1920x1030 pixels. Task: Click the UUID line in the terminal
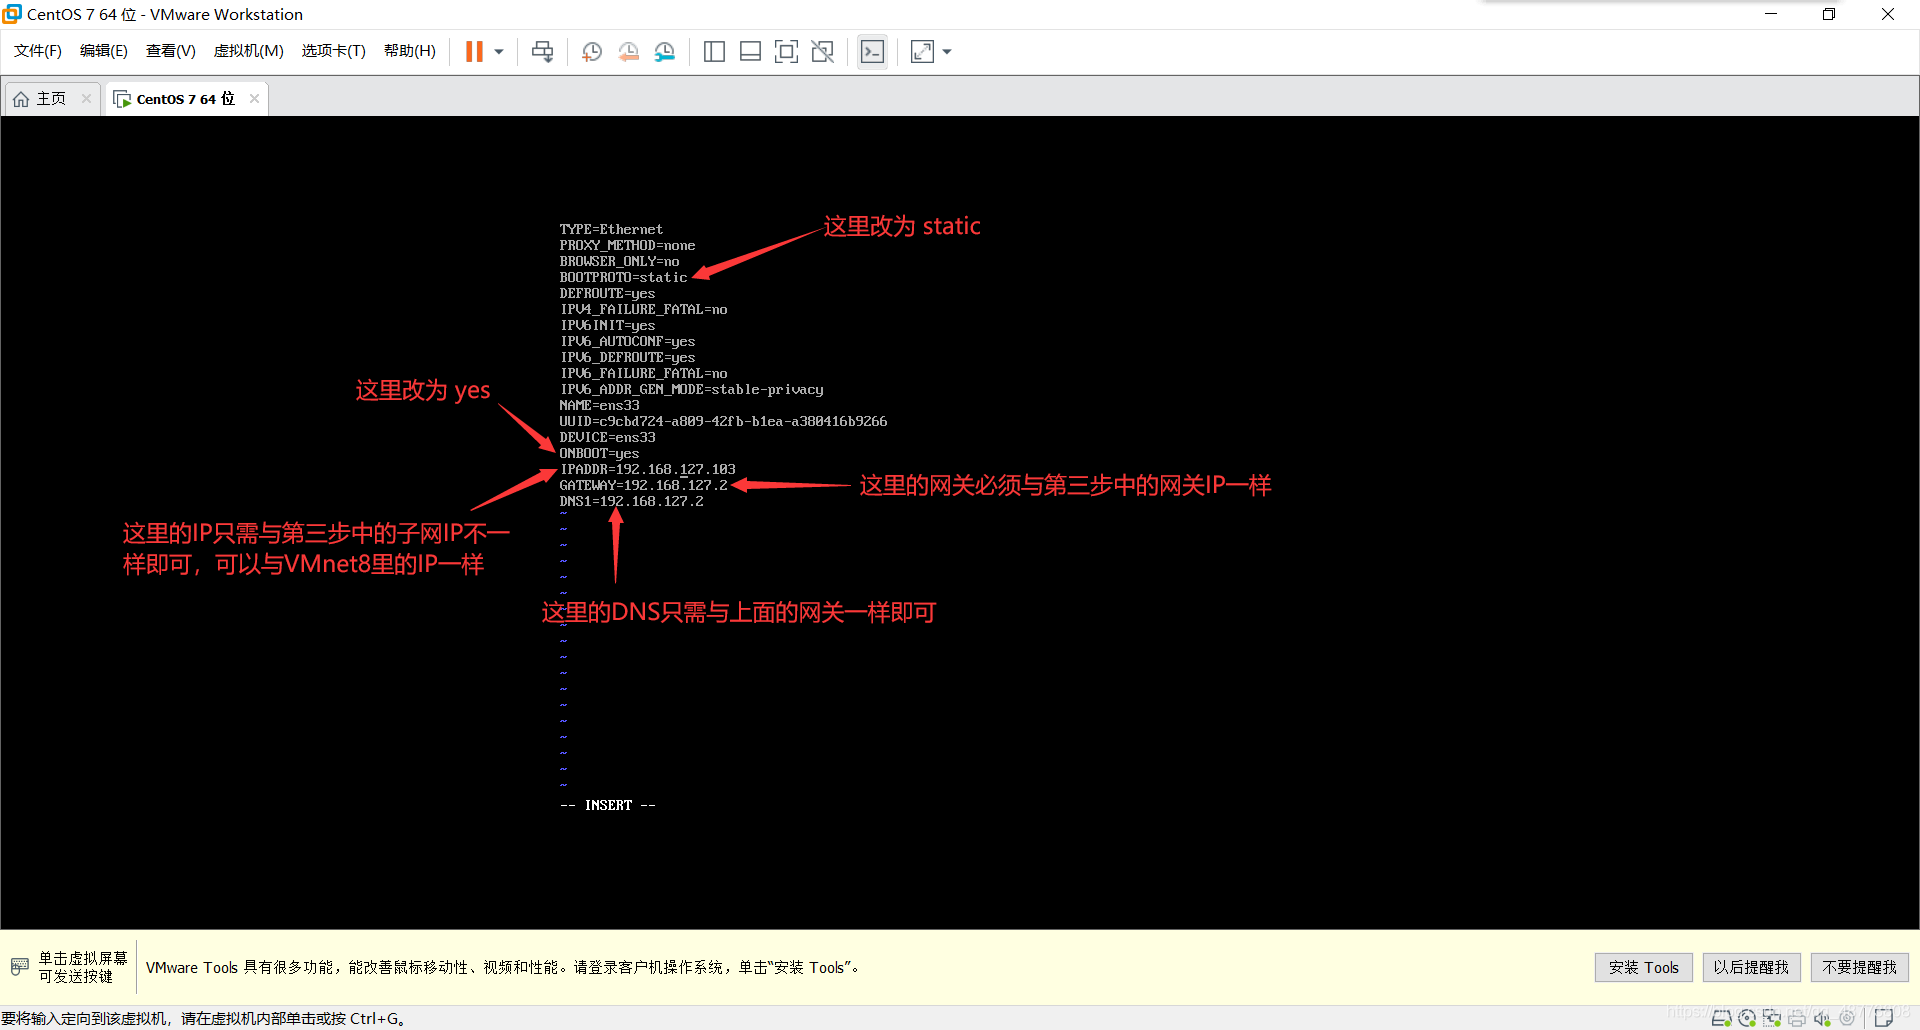pos(723,421)
